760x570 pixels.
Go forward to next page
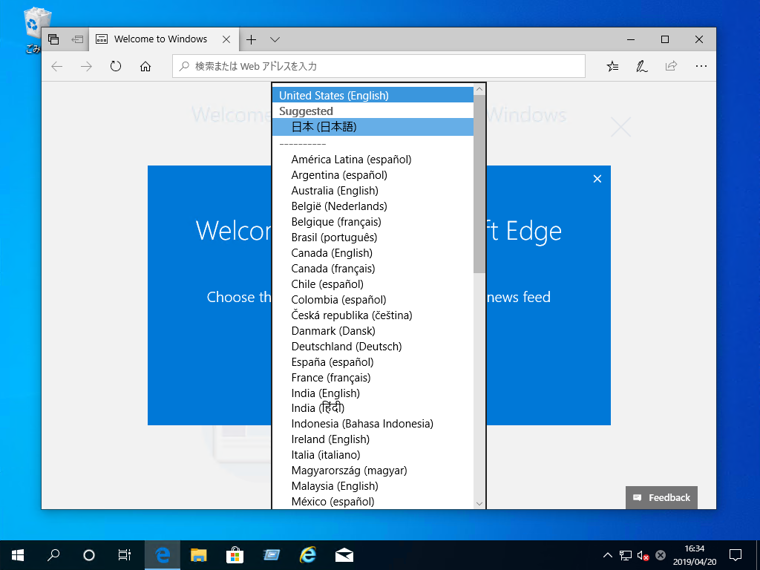pos(86,66)
